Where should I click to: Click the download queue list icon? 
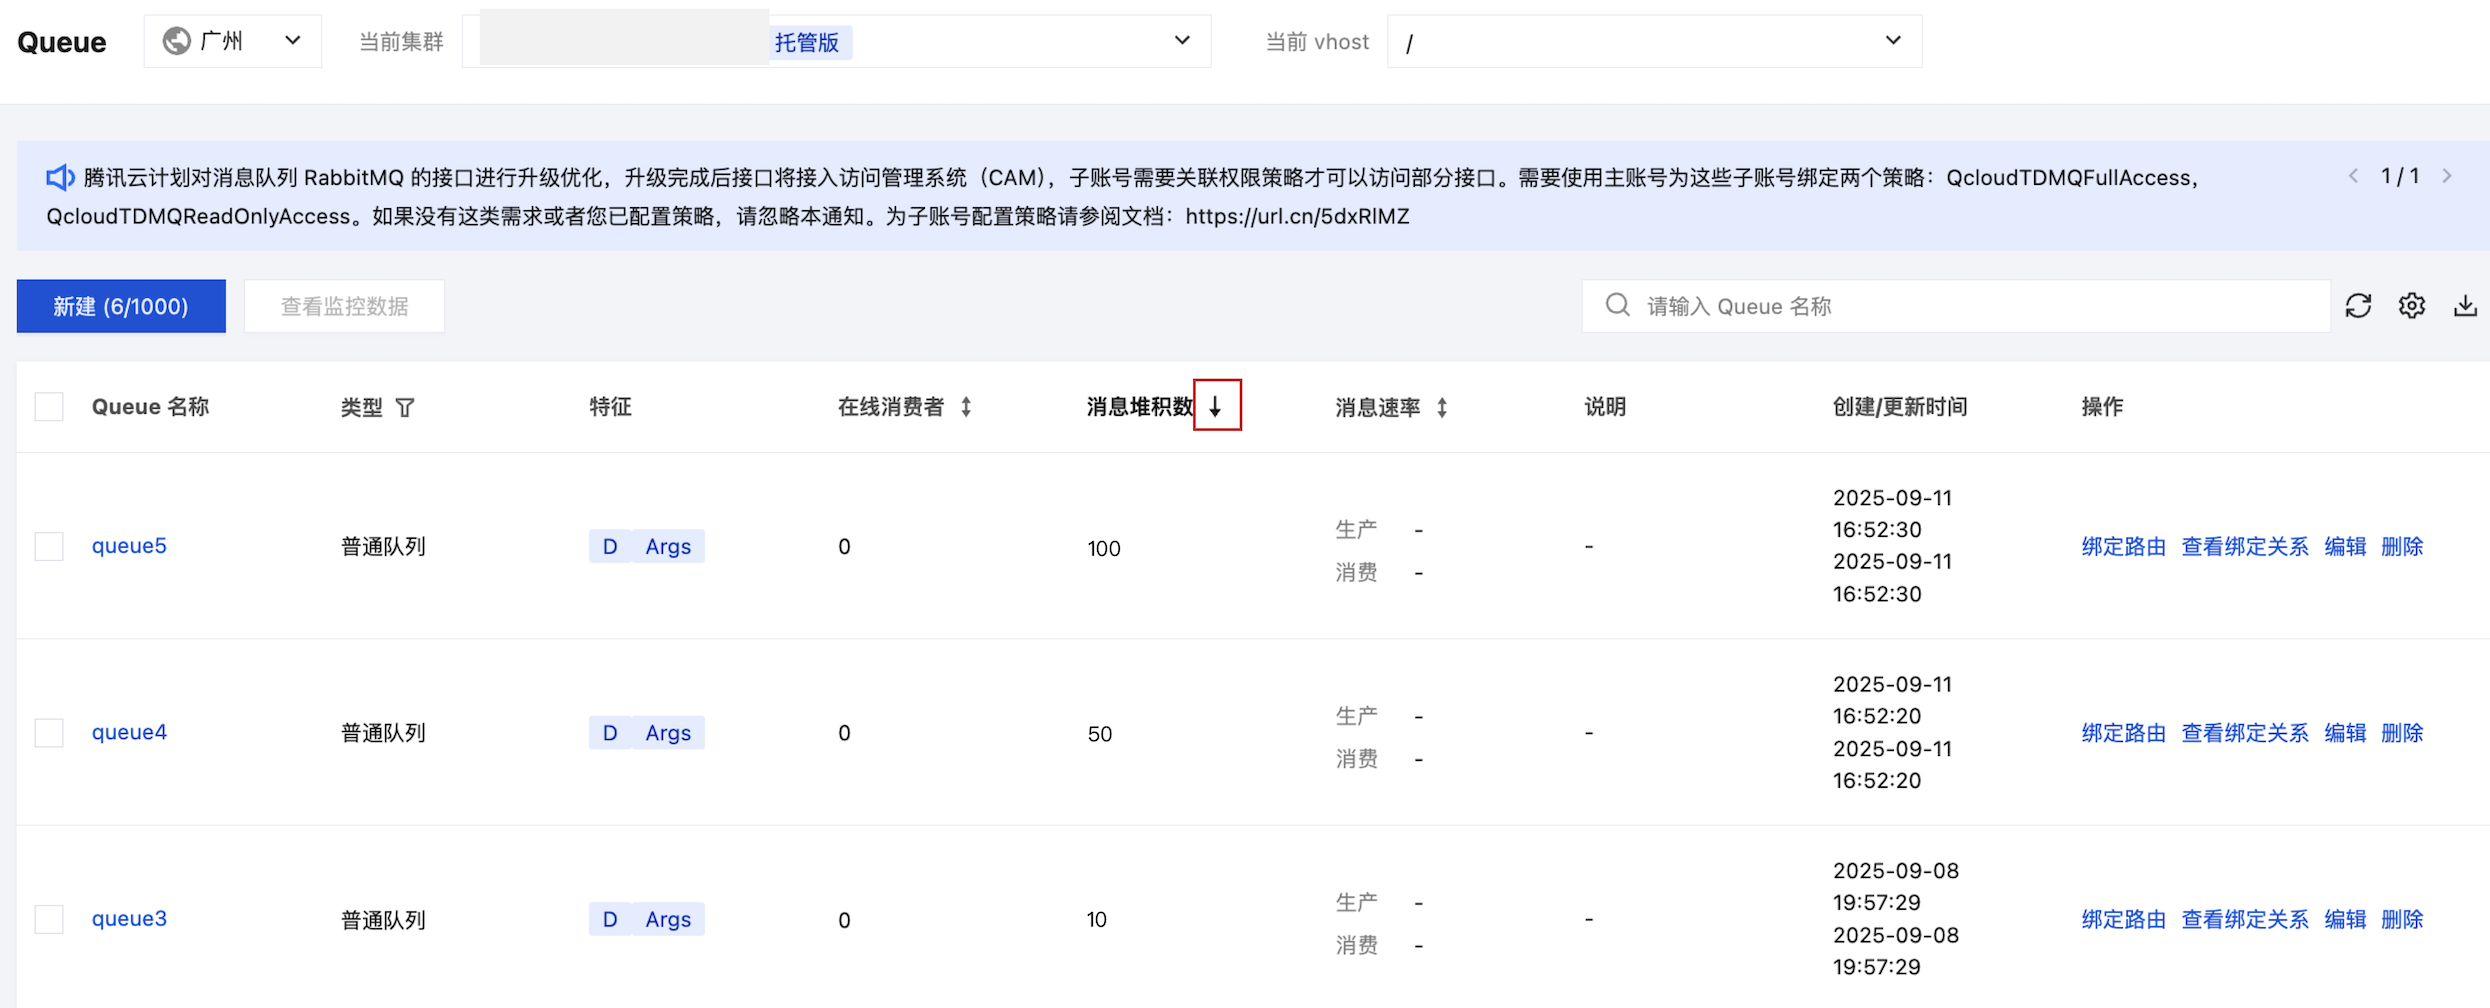pos(2465,306)
